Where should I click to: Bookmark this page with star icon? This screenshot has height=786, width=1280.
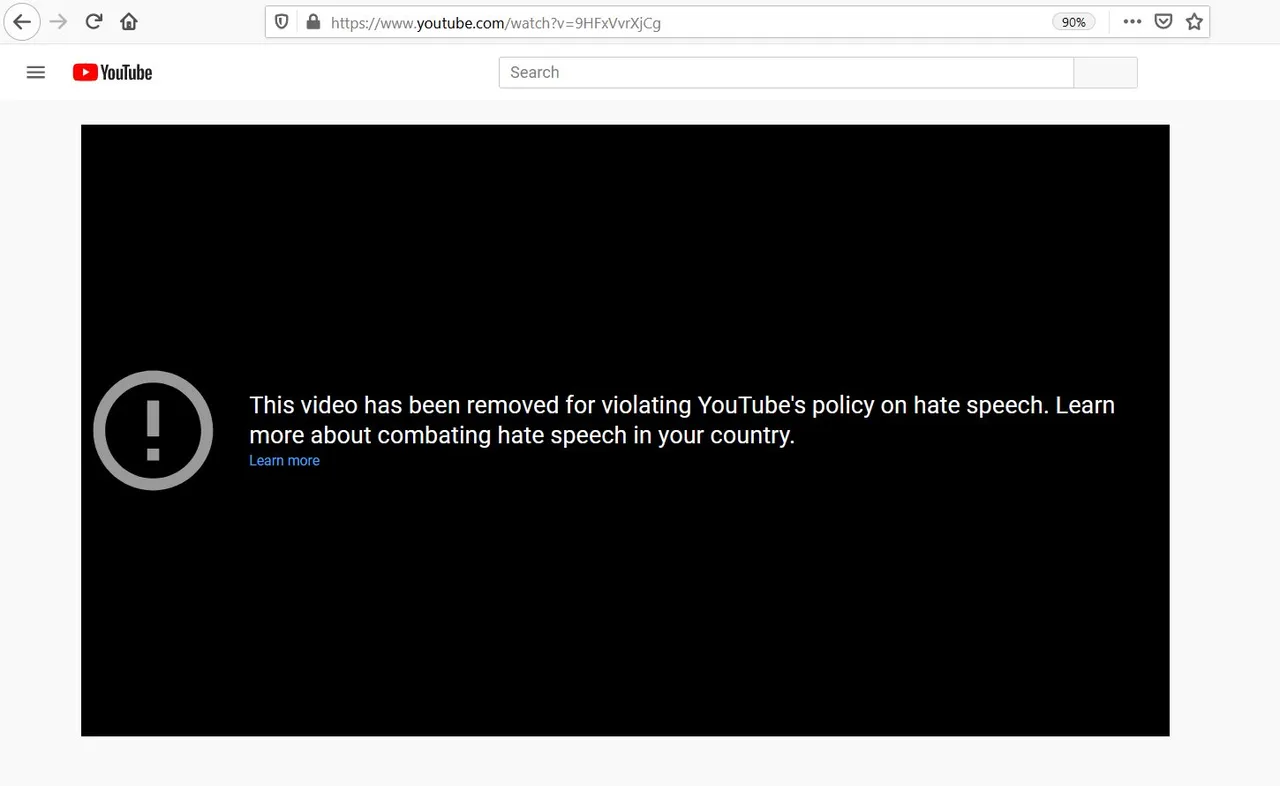click(x=1194, y=22)
